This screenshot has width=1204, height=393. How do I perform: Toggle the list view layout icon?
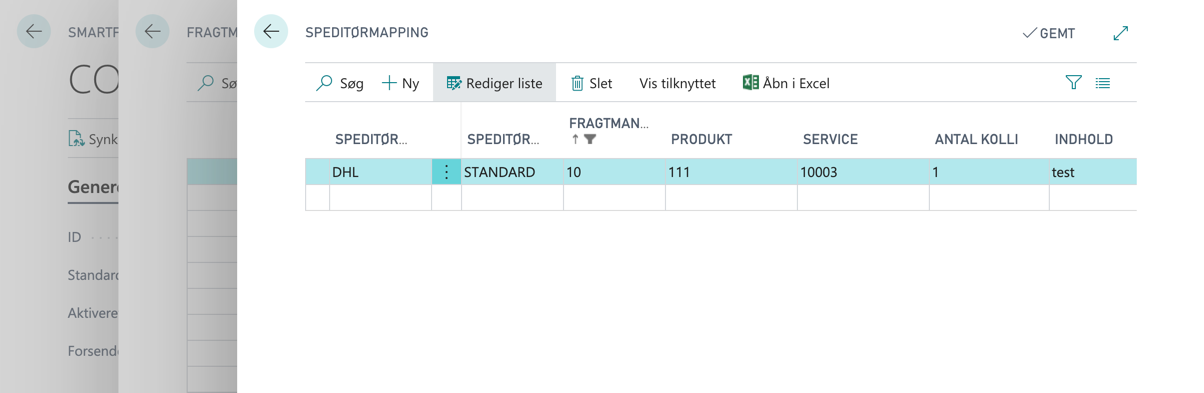[x=1103, y=83]
